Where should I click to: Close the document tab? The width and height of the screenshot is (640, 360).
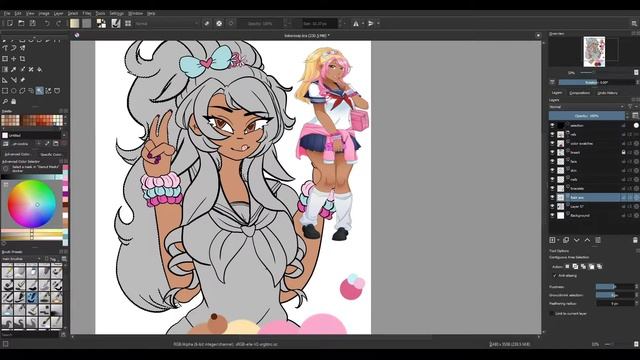(x=538, y=36)
